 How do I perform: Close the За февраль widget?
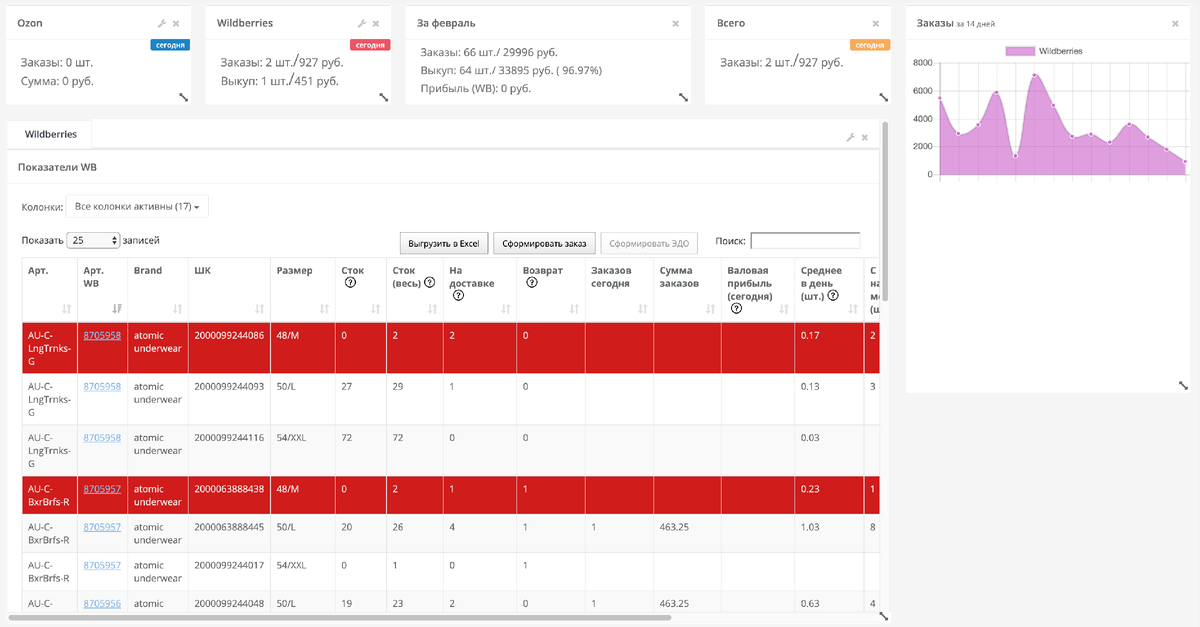pos(675,23)
